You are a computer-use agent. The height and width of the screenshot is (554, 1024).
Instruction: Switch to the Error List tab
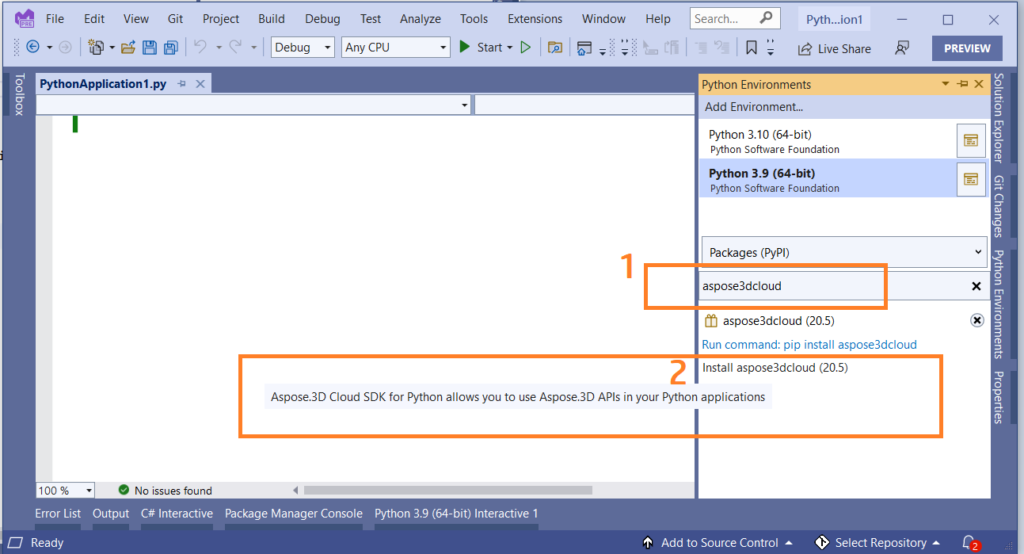[x=58, y=513]
